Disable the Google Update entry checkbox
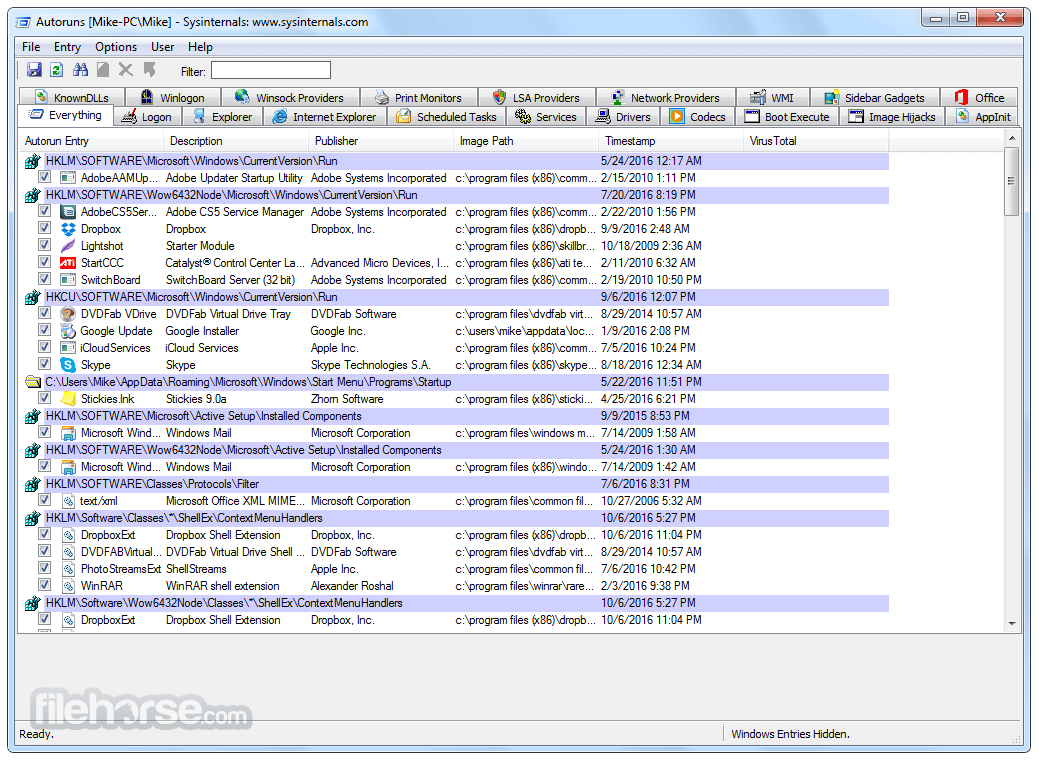The image size is (1039, 760). 44,331
